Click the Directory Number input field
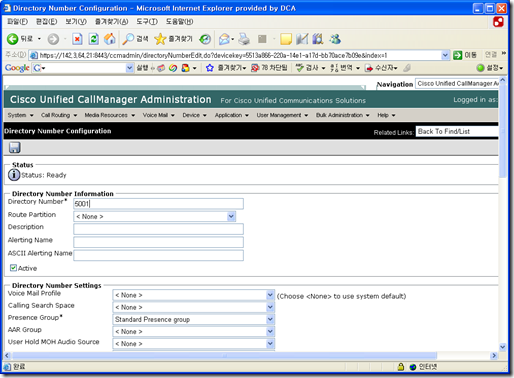This screenshot has width=514, height=378. click(x=158, y=204)
